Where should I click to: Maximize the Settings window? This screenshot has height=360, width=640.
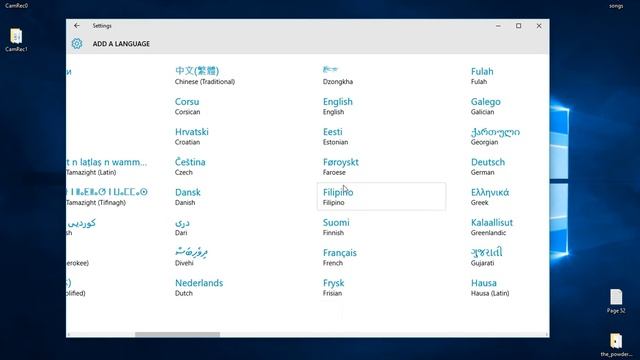point(518,26)
